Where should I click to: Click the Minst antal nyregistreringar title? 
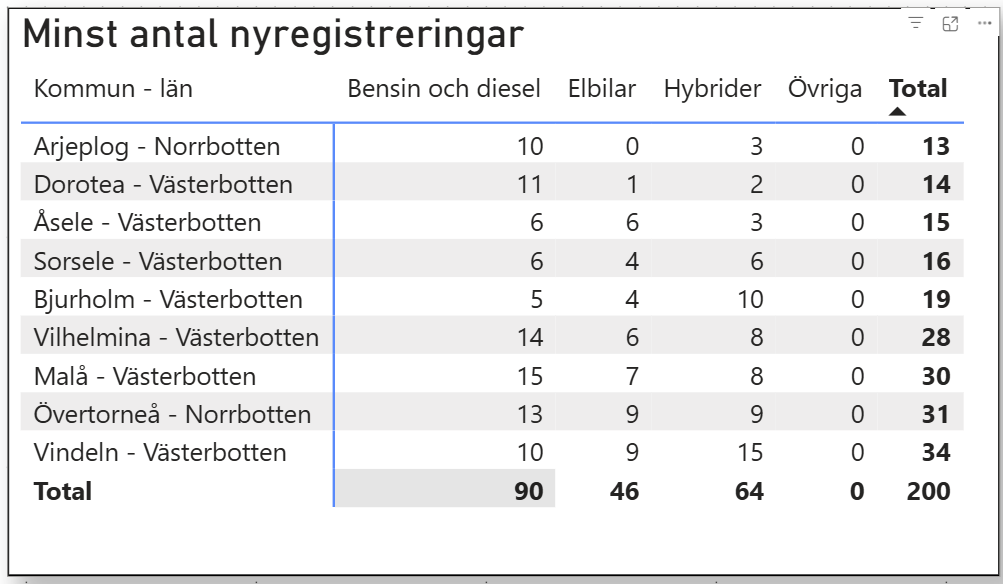(273, 35)
